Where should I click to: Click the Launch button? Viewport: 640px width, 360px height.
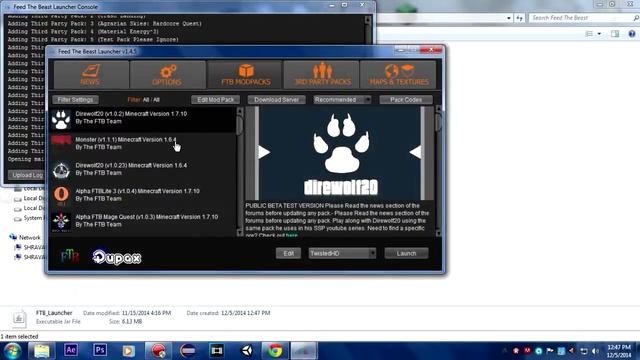click(406, 253)
